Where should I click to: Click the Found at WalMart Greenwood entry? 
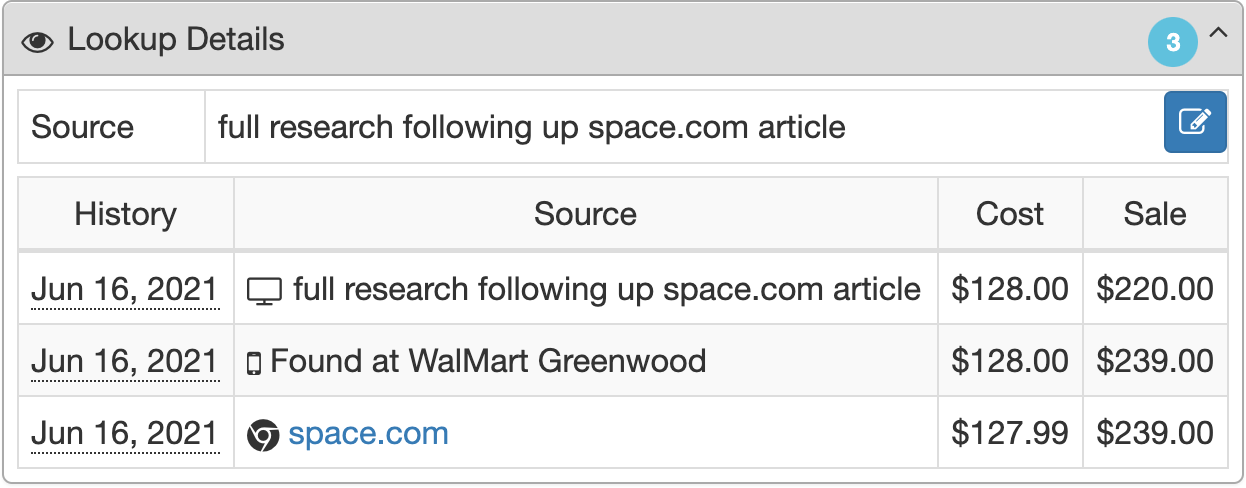pos(488,361)
